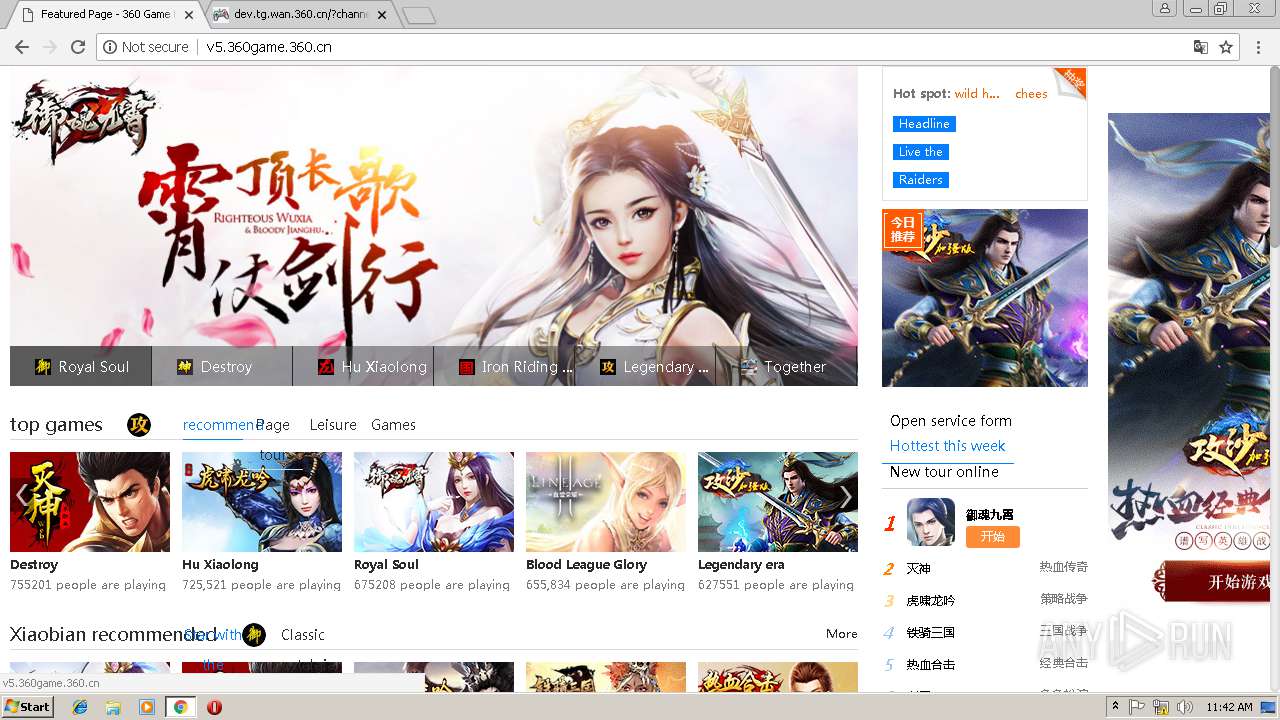Click the red Opera-like taskbar icon
Viewport: 1280px width, 720px height.
tap(214, 707)
